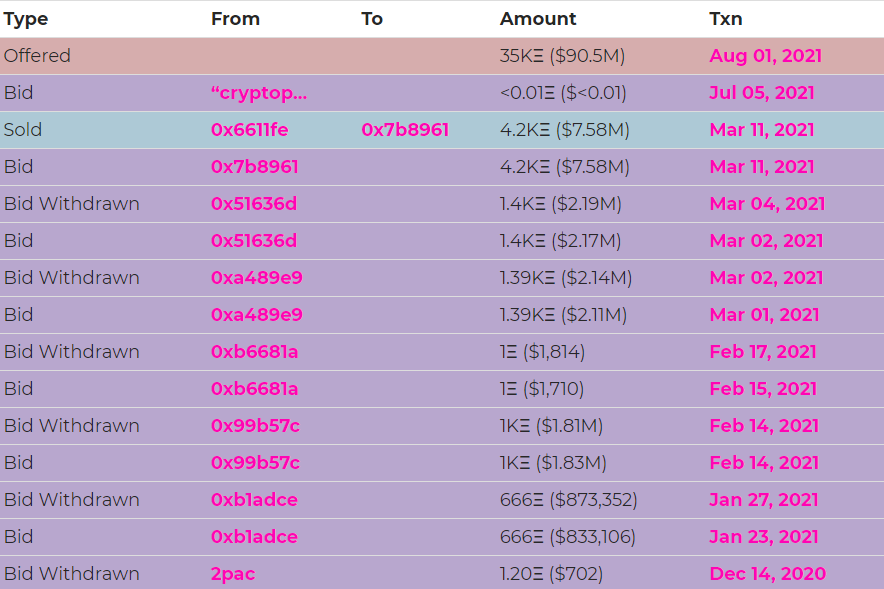The image size is (884, 589).
Task: Open the Feb 17, 2021 transaction link
Action: [763, 352]
